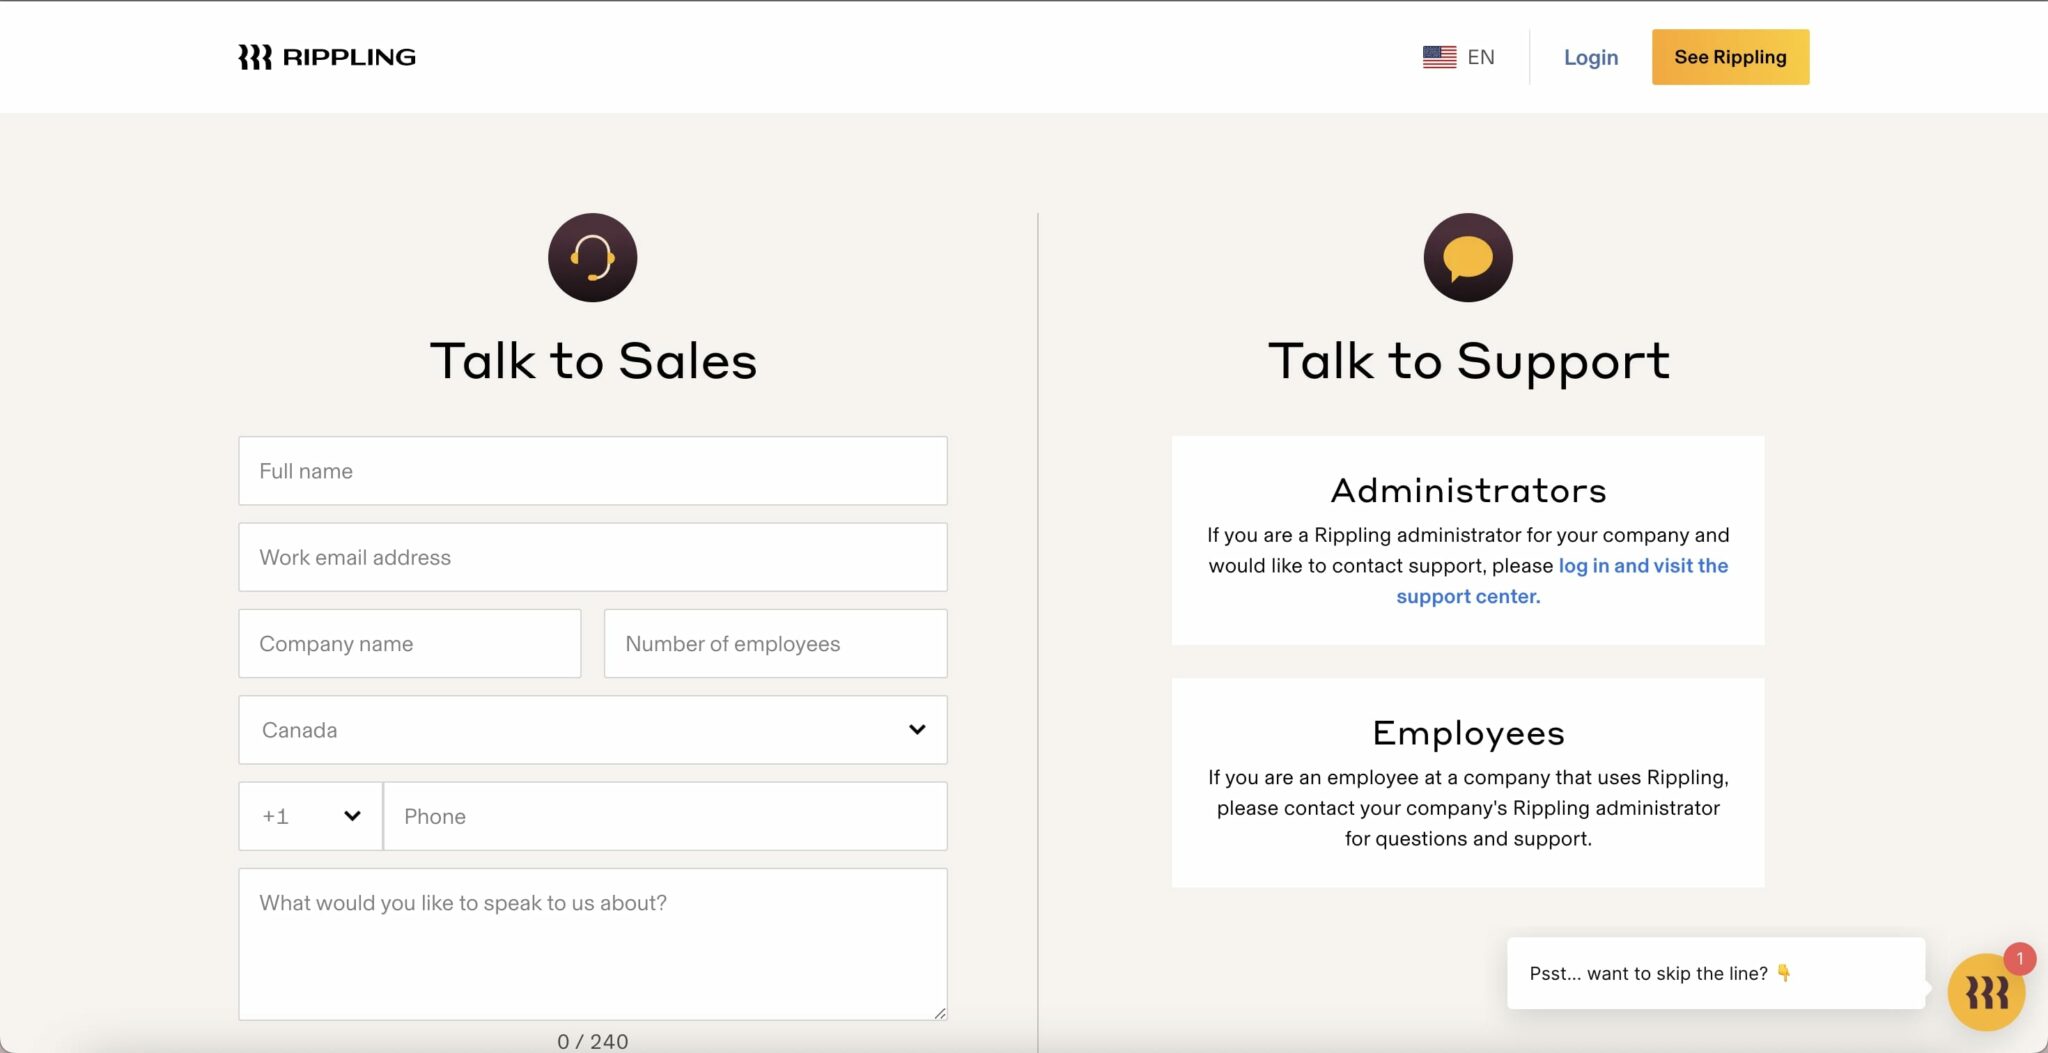Grab the textarea resize handle corner
This screenshot has width=2048, height=1053.
(x=940, y=1013)
